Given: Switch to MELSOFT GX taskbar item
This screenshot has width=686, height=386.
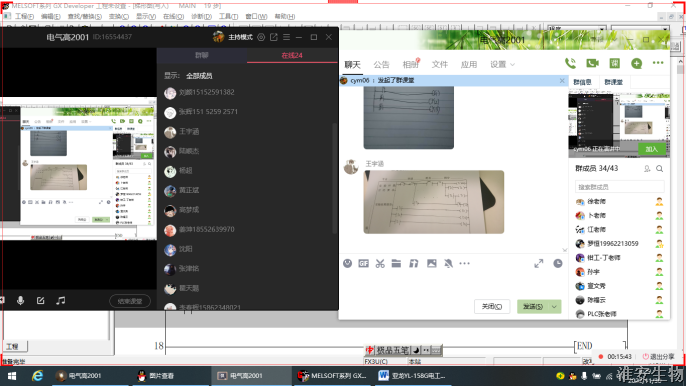Looking at the screenshot, I should tap(332, 376).
